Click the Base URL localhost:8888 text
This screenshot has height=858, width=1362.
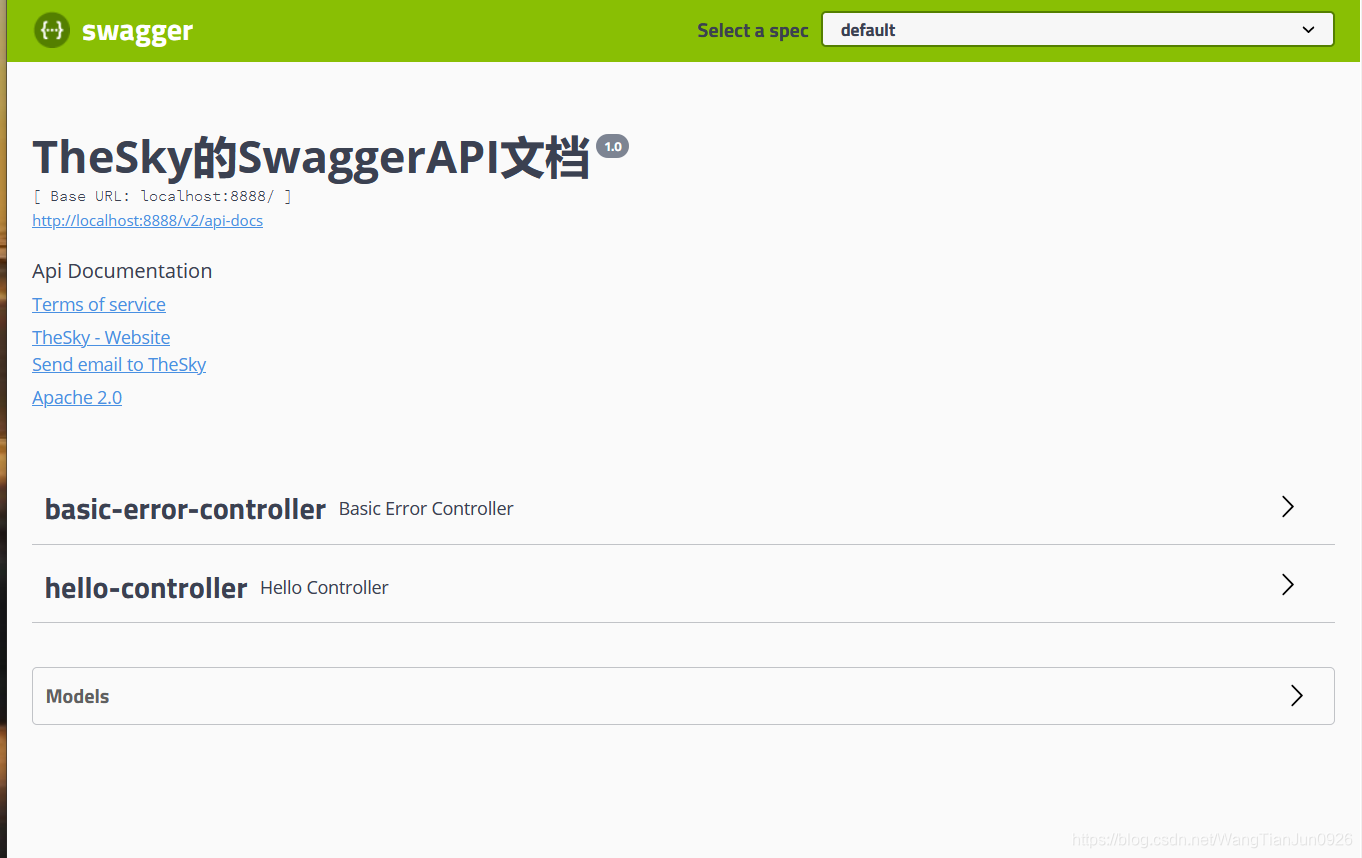(x=162, y=196)
